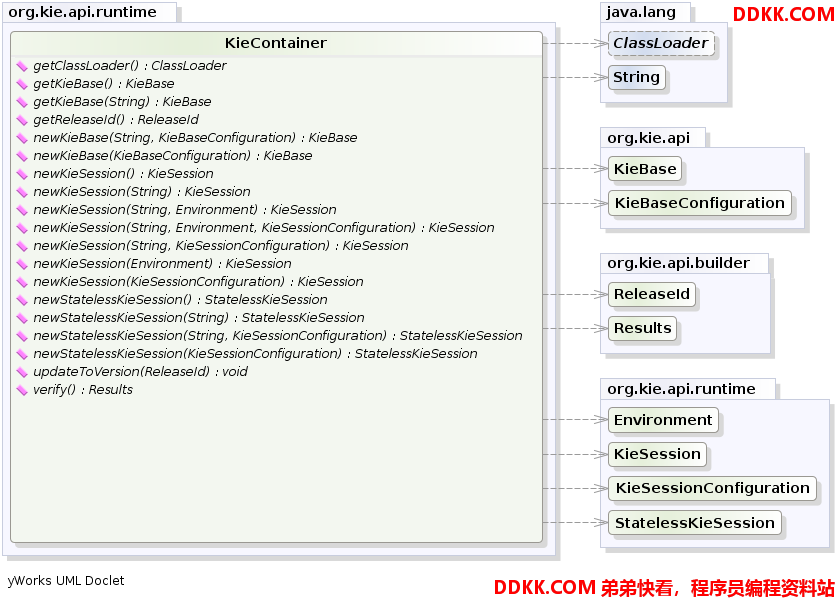Open the ClassLoader class box
The image size is (837, 598).
click(661, 43)
